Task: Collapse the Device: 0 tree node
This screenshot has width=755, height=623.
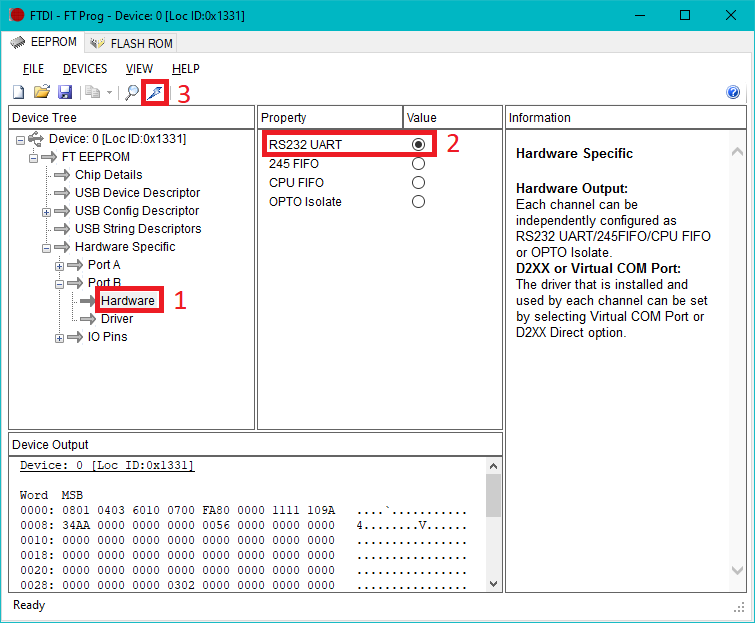Action: pos(20,140)
